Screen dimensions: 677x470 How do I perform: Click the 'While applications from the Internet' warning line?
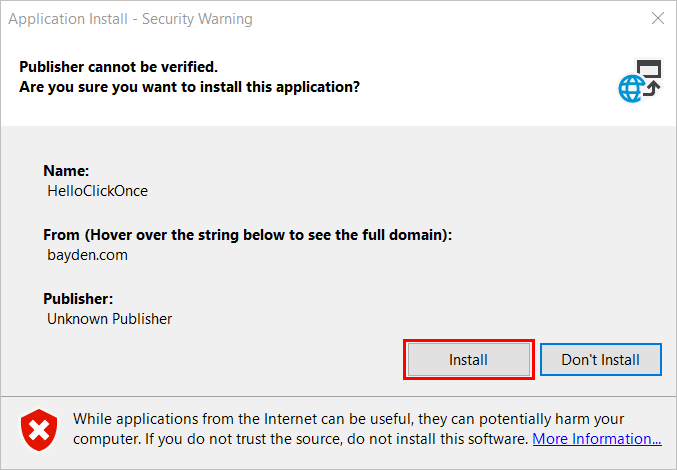[348, 419]
